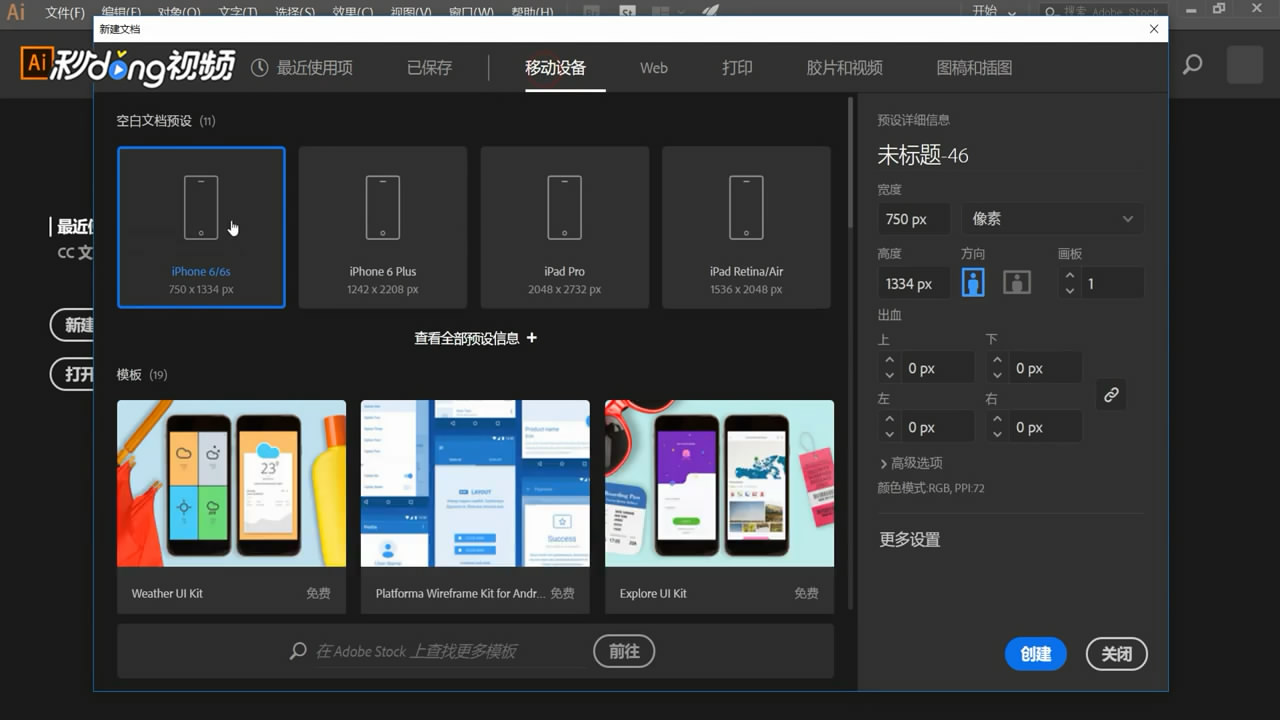1280x720 pixels.
Task: Open the 打印 tab
Action: coord(737,68)
